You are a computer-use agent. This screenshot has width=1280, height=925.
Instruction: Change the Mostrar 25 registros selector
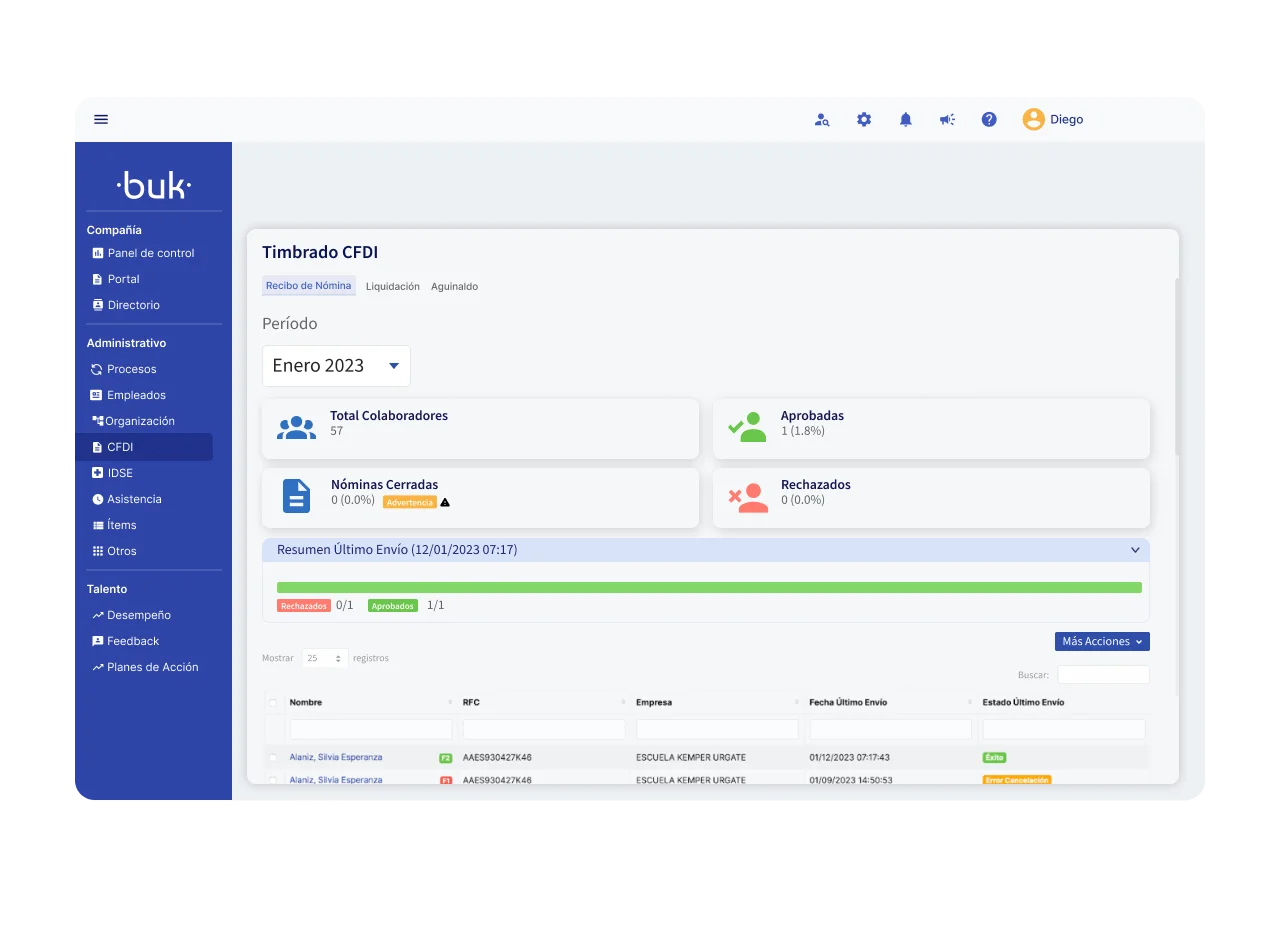pos(325,658)
